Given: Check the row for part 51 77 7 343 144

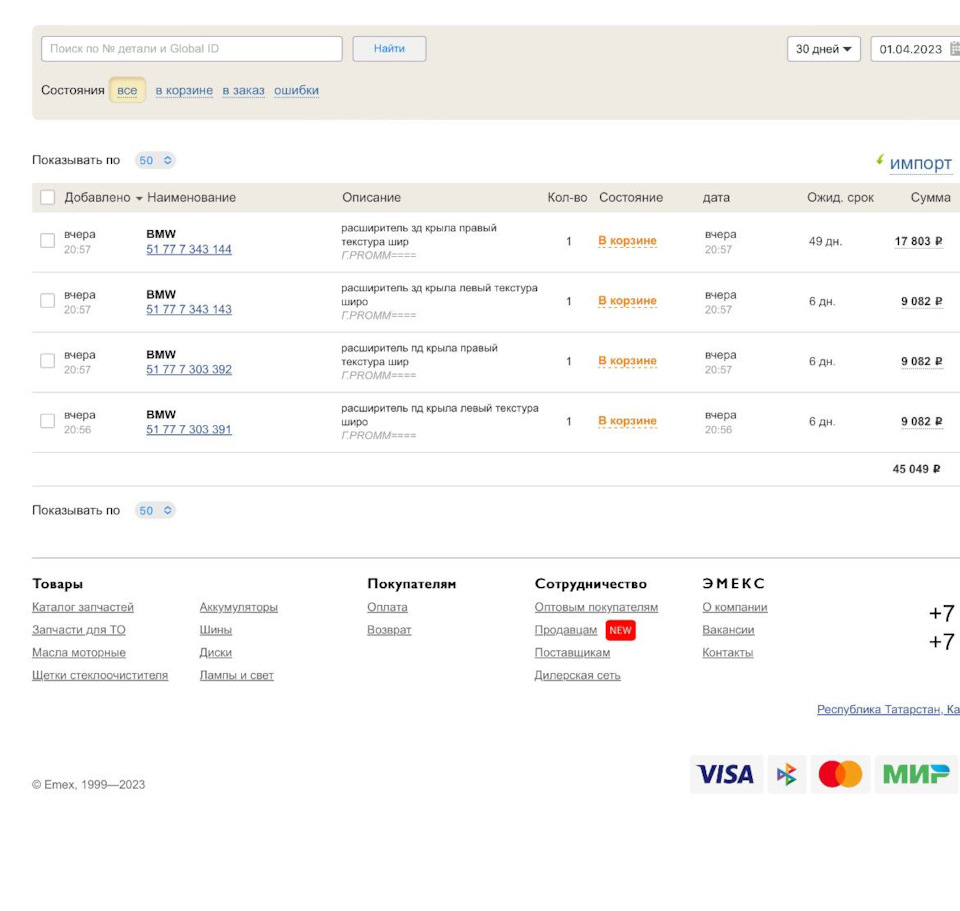Looking at the screenshot, I should coord(48,241).
